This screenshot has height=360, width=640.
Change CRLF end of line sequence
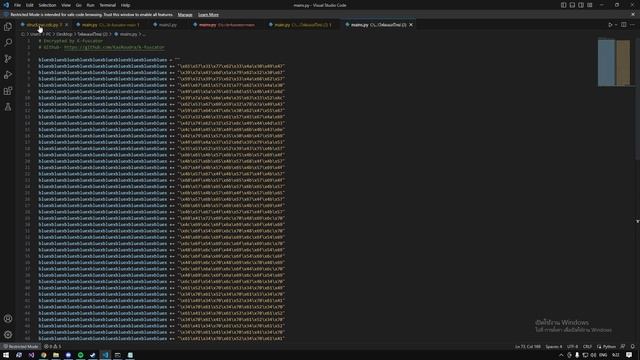(587, 347)
